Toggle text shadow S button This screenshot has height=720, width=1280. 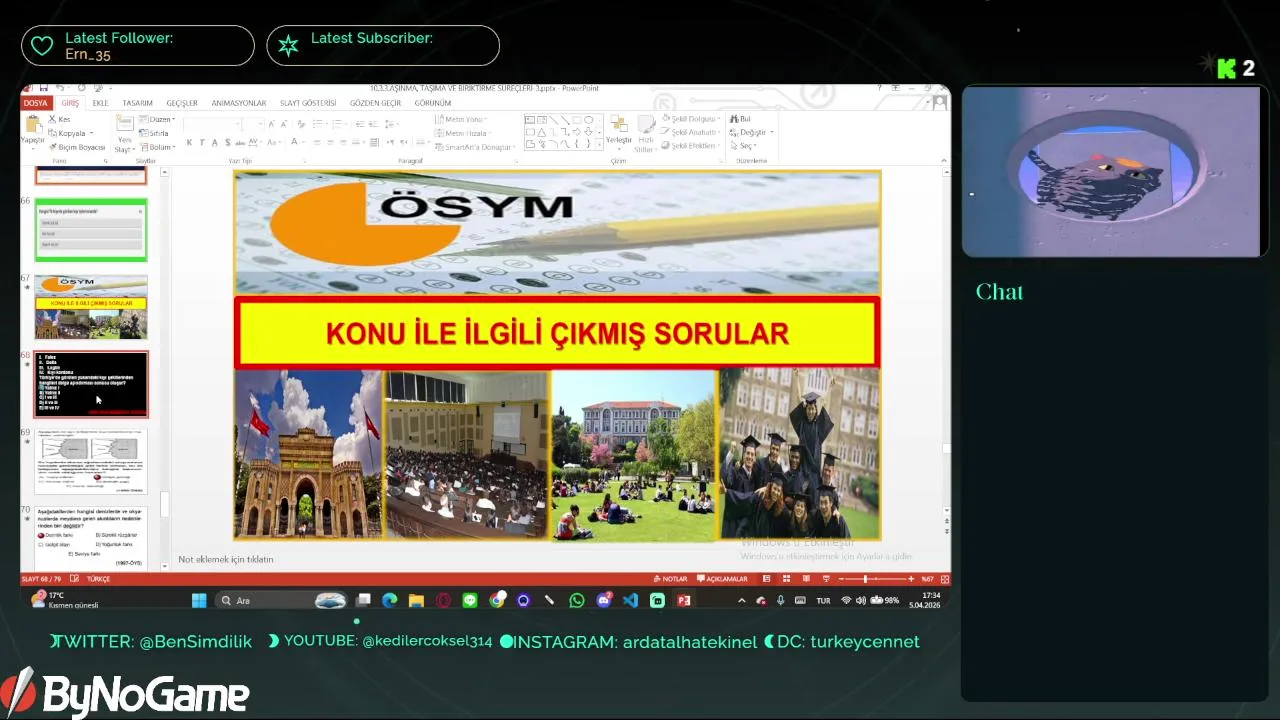(x=228, y=143)
